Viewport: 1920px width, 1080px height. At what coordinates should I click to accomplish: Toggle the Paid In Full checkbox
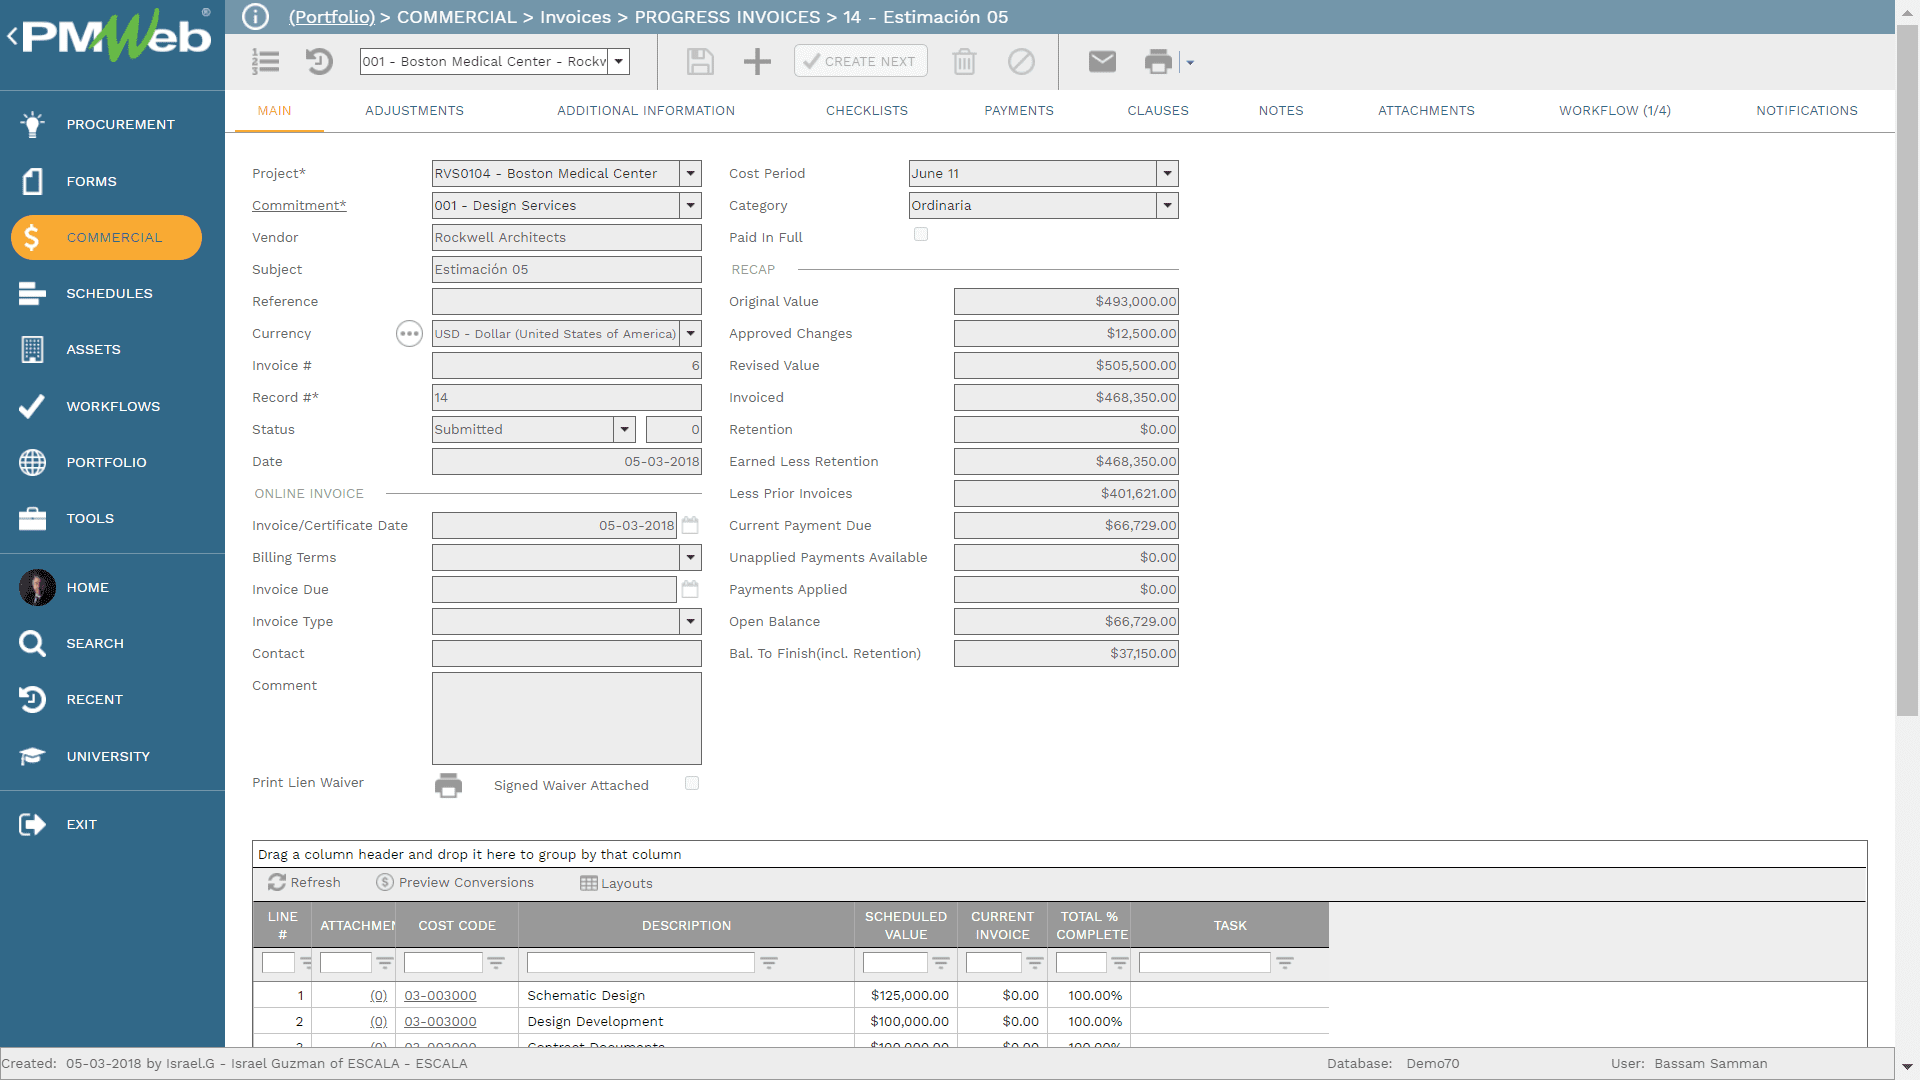point(921,235)
